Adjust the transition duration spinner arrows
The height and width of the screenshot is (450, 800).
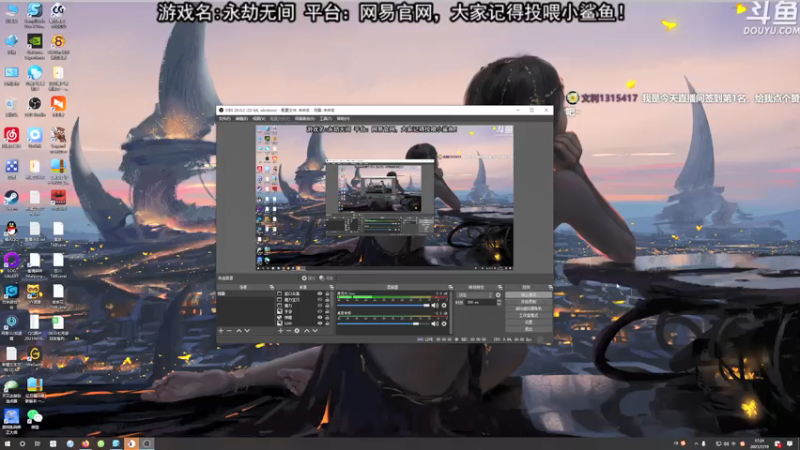click(x=499, y=303)
